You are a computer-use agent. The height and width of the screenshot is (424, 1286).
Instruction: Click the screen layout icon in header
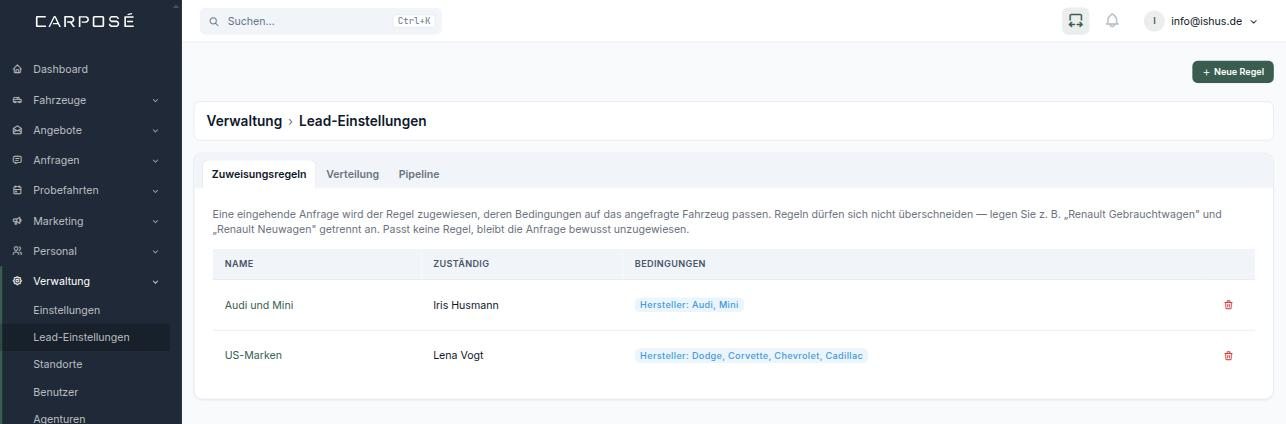(1075, 20)
